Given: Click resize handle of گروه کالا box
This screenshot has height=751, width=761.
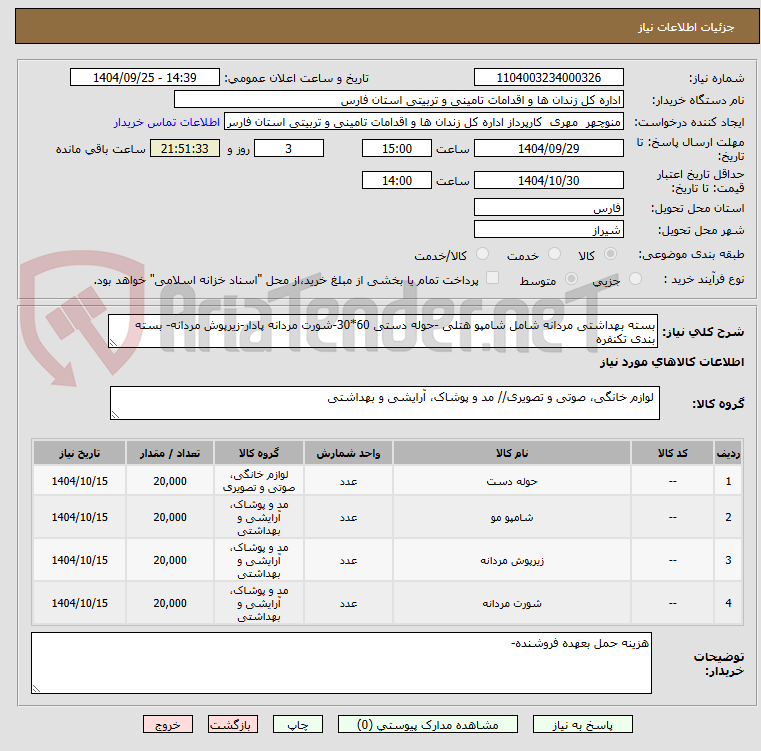Looking at the screenshot, I should (115, 415).
